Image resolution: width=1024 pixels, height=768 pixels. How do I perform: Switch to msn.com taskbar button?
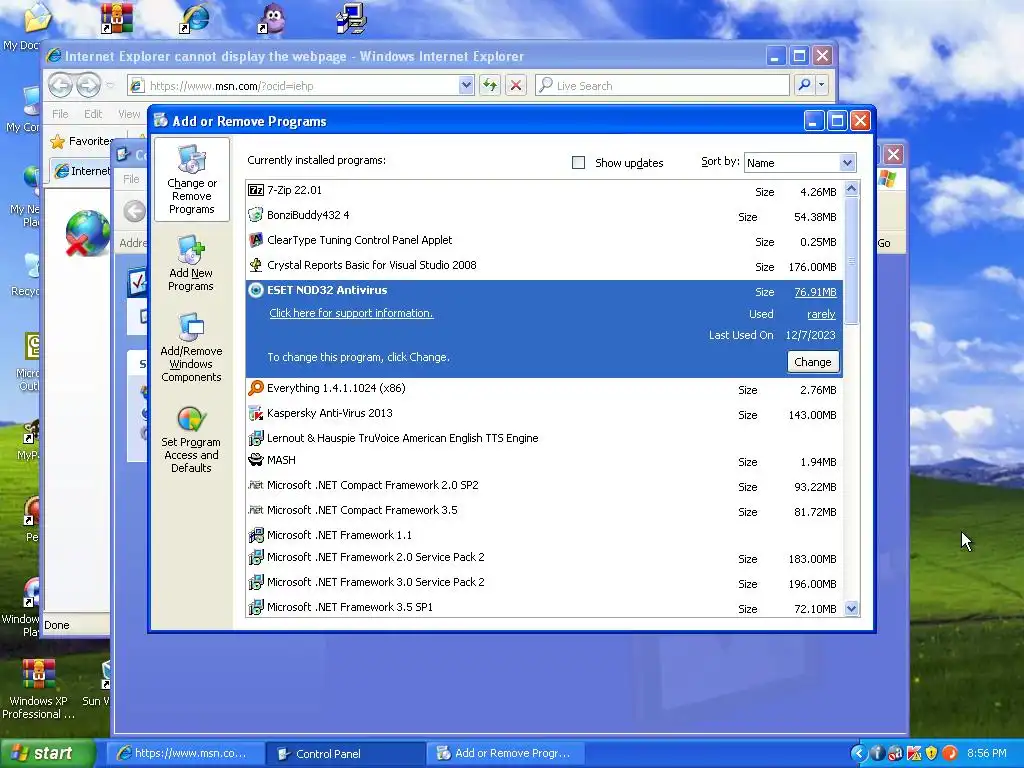coord(185,753)
